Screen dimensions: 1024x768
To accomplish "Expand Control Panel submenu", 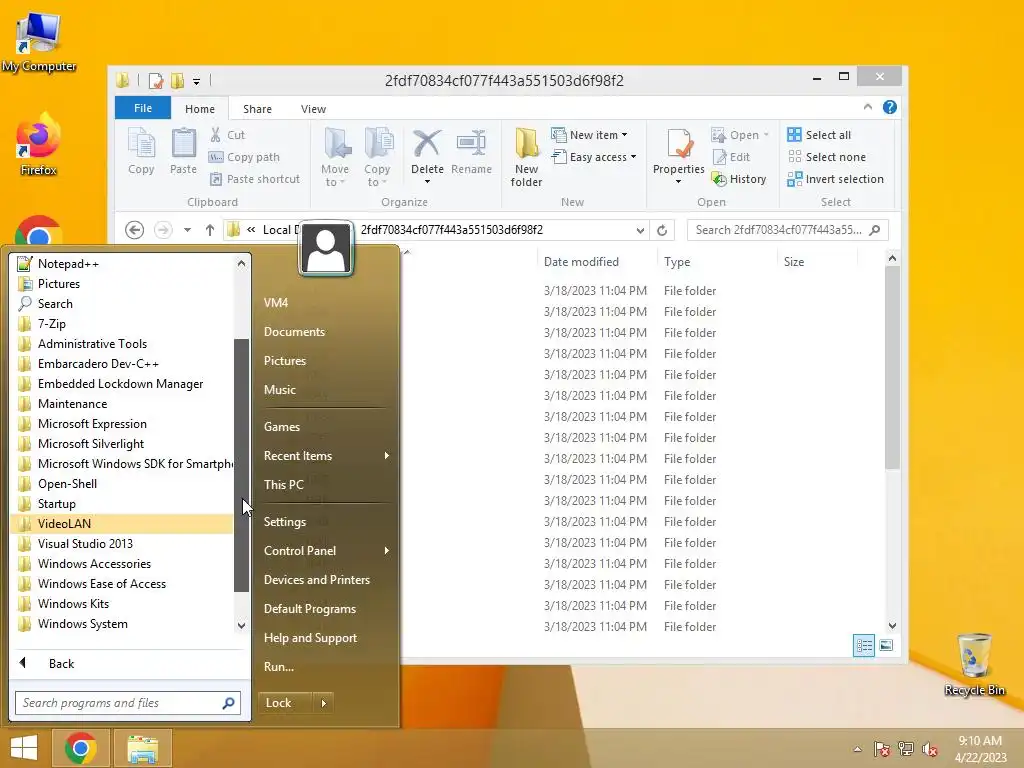I will (x=387, y=551).
